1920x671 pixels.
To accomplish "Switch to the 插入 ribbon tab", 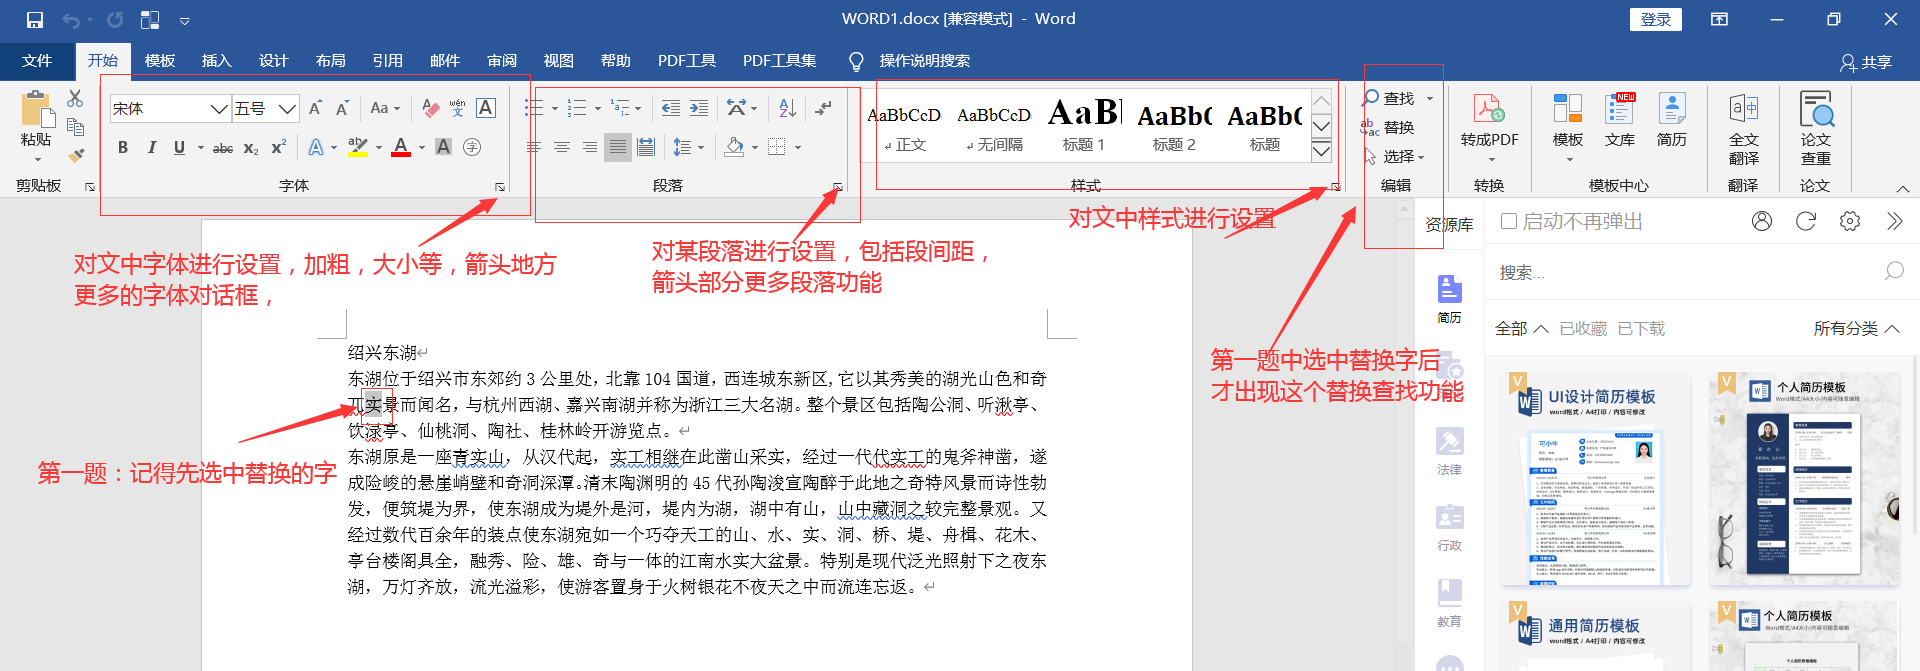I will (216, 61).
